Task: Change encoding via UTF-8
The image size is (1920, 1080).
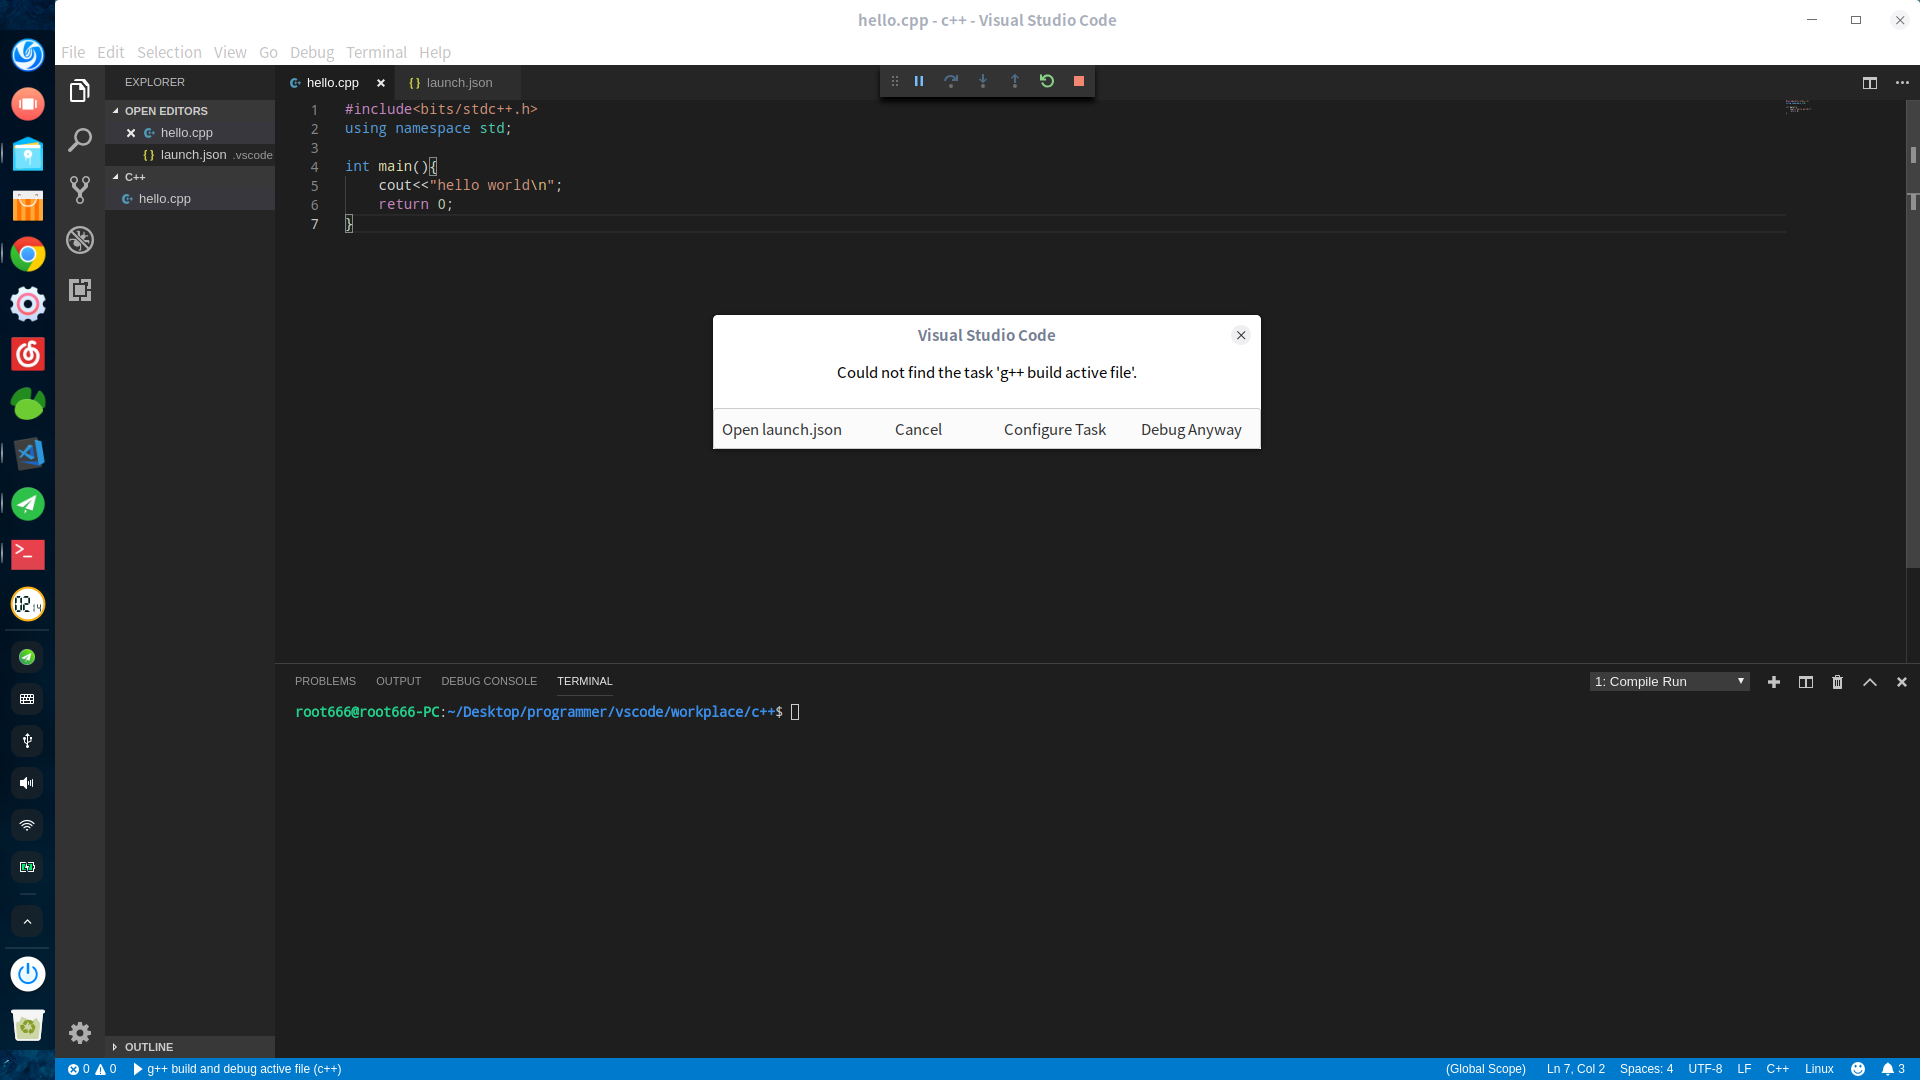Action: pos(1705,1069)
